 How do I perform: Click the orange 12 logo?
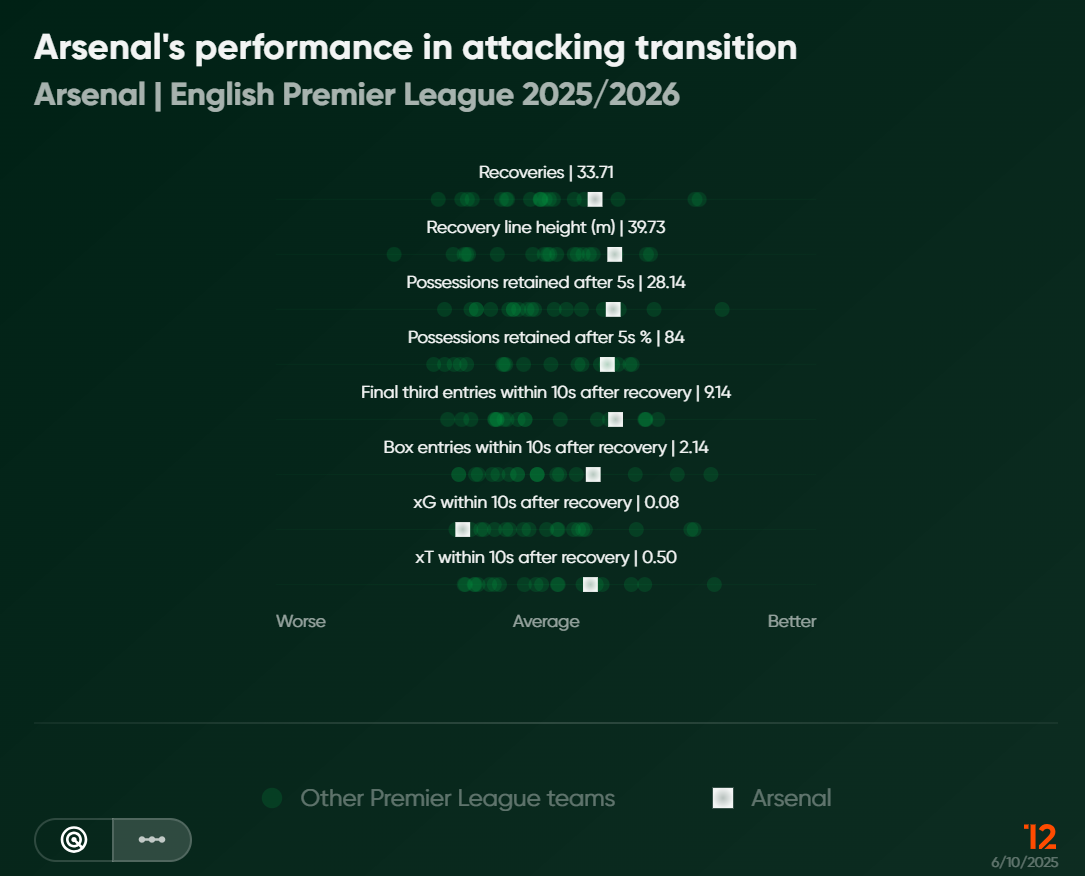[1040, 837]
